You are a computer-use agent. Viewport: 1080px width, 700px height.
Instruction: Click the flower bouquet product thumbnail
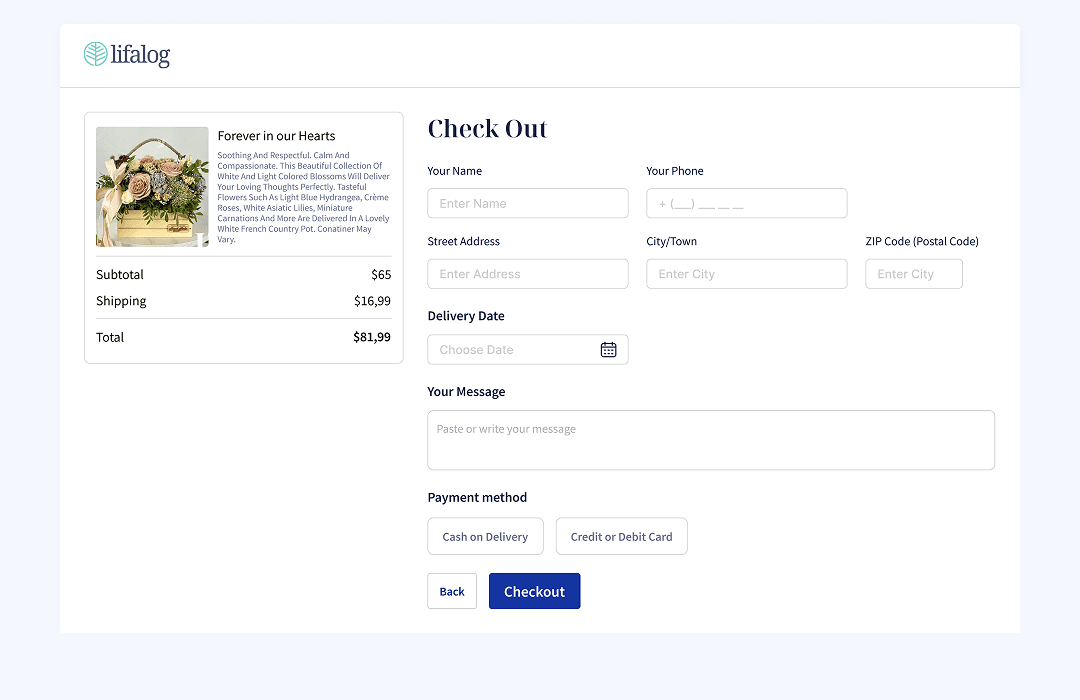pos(152,186)
